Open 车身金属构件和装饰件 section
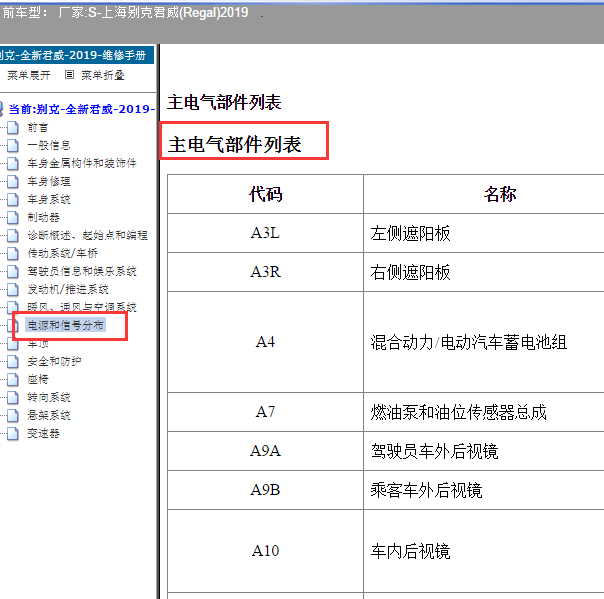The width and height of the screenshot is (604, 599). coord(82,163)
